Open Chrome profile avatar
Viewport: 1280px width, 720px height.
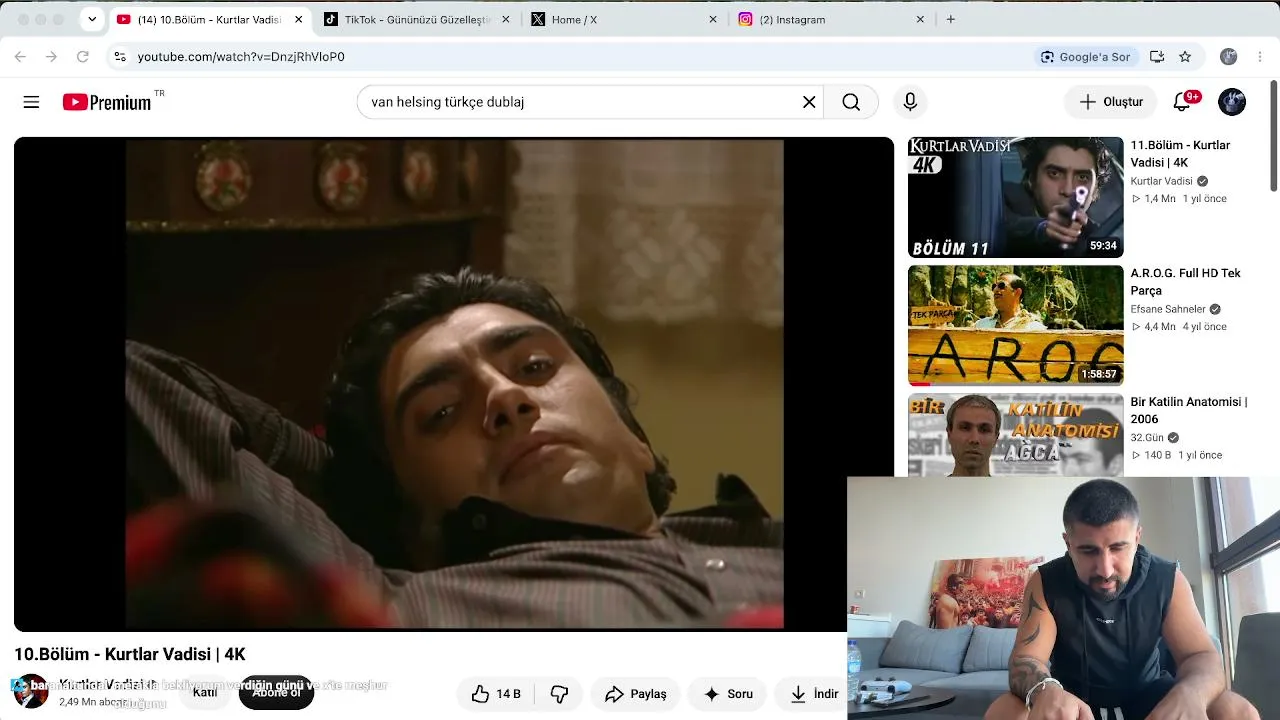1229,57
